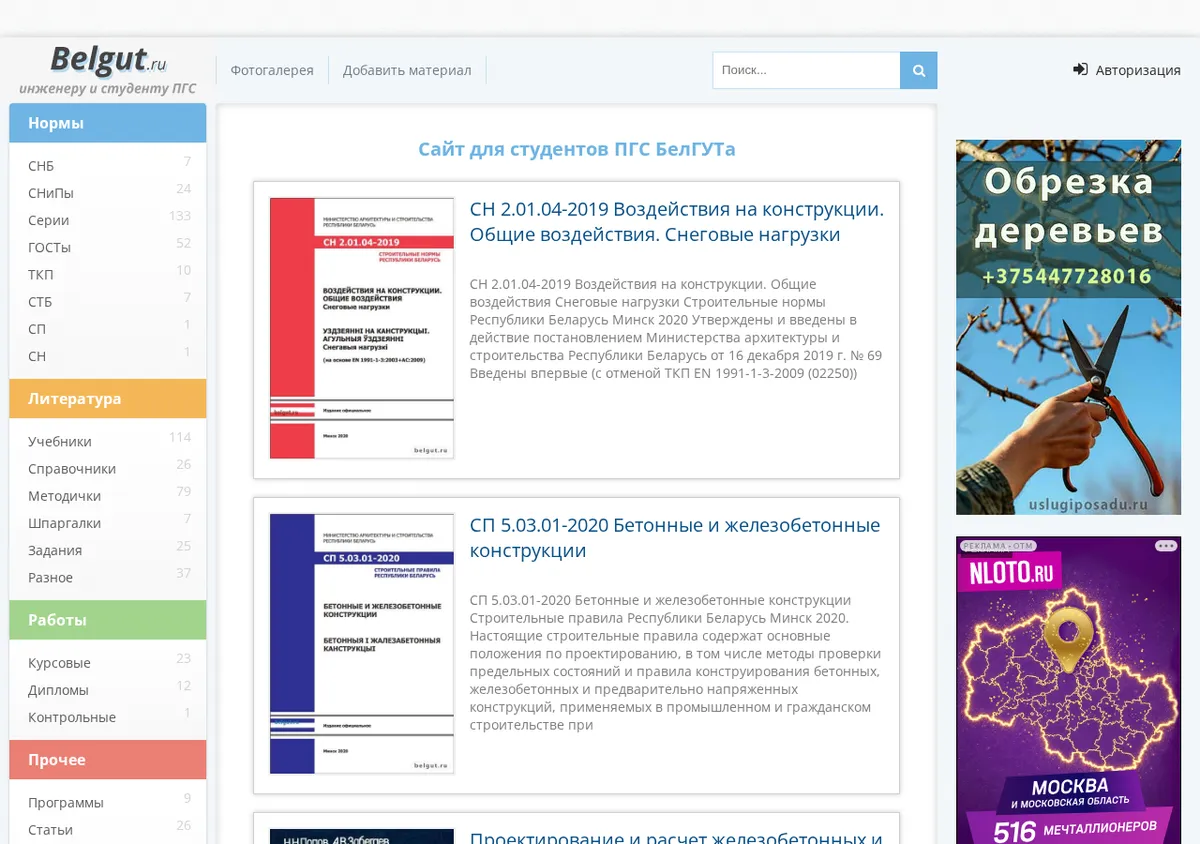Click the Авторизация login icon
The height and width of the screenshot is (844, 1200).
(x=1080, y=70)
